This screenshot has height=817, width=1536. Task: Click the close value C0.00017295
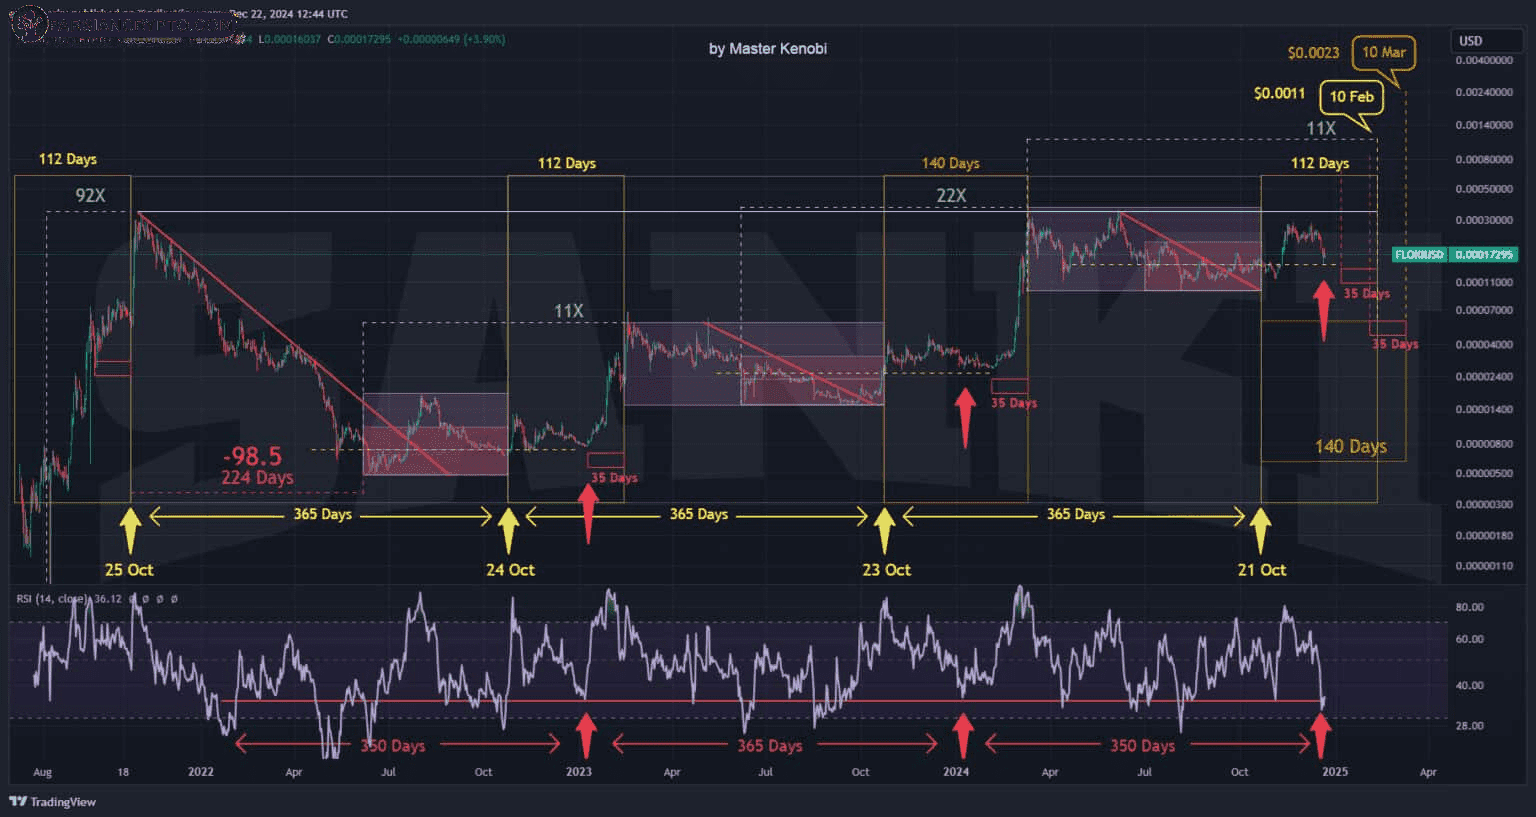coord(359,39)
